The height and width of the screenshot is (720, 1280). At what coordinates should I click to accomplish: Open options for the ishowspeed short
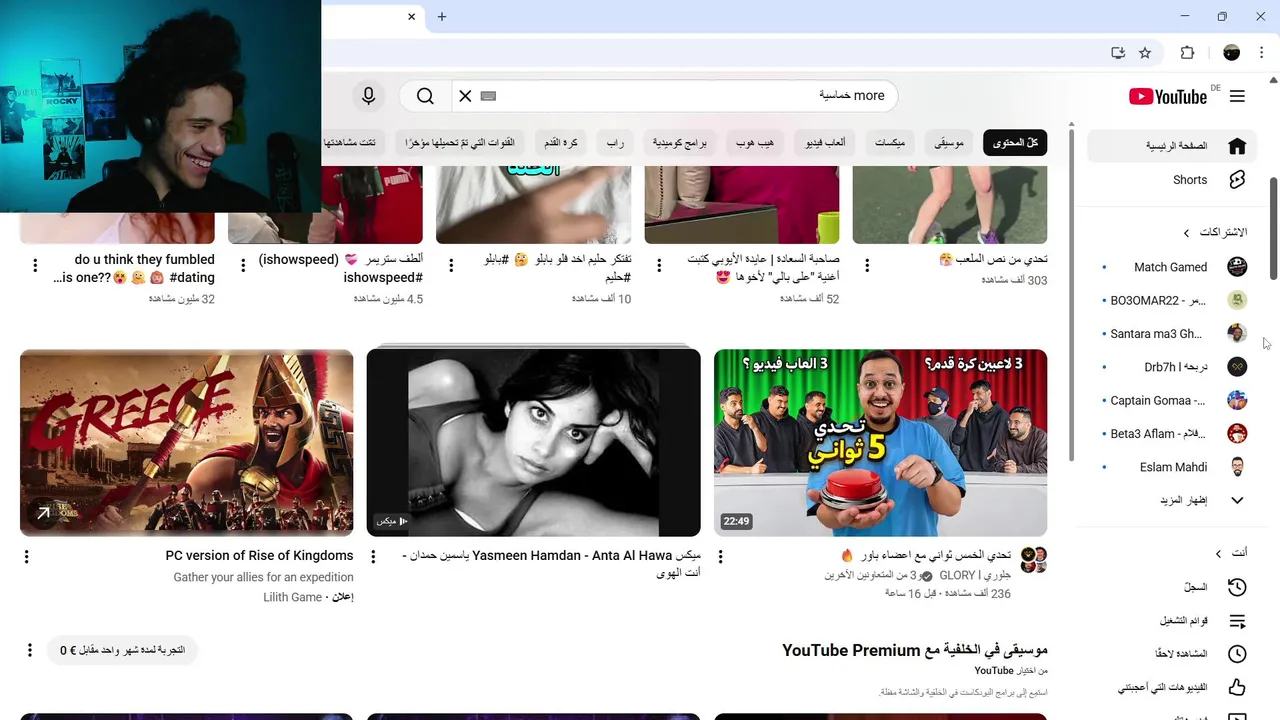[243, 265]
